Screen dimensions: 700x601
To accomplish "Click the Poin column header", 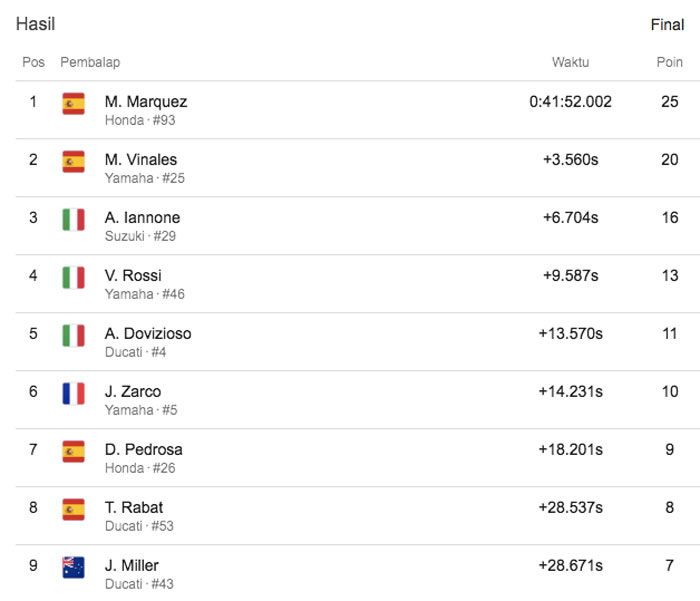I will click(669, 62).
